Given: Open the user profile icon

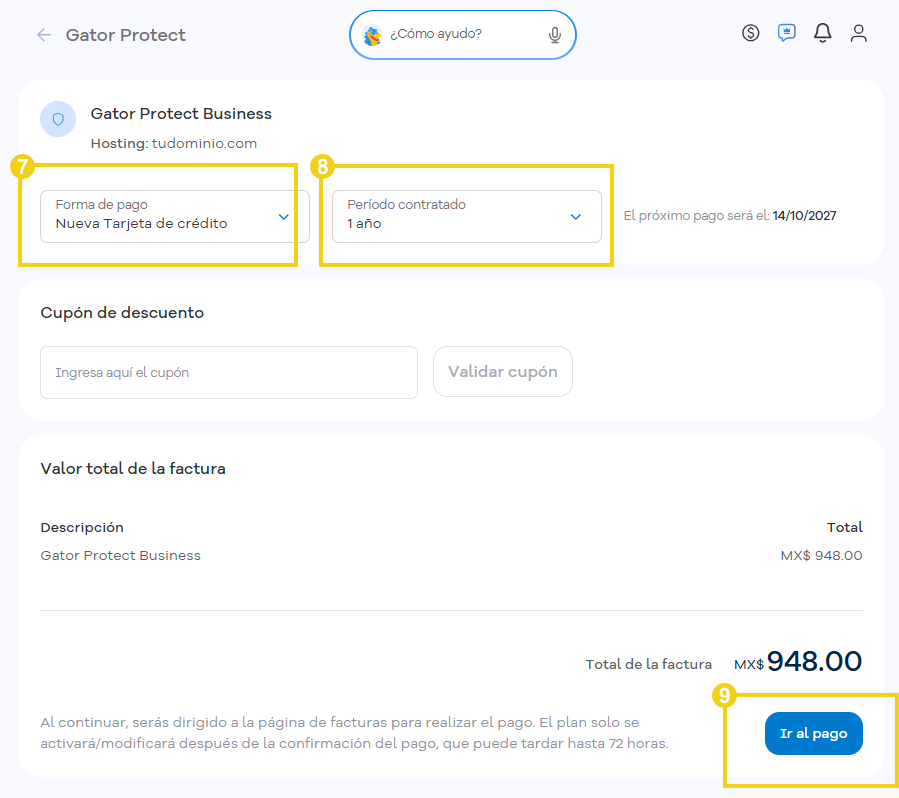Looking at the screenshot, I should (x=858, y=33).
